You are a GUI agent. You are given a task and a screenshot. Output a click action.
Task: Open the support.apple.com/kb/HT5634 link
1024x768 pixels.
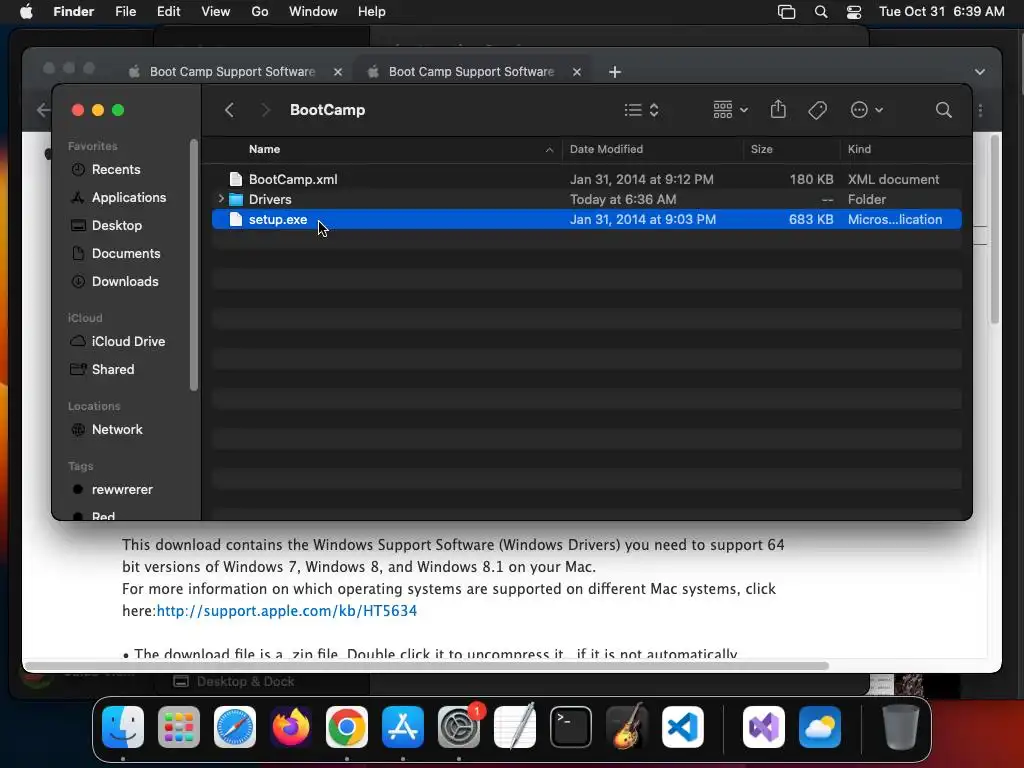click(287, 611)
